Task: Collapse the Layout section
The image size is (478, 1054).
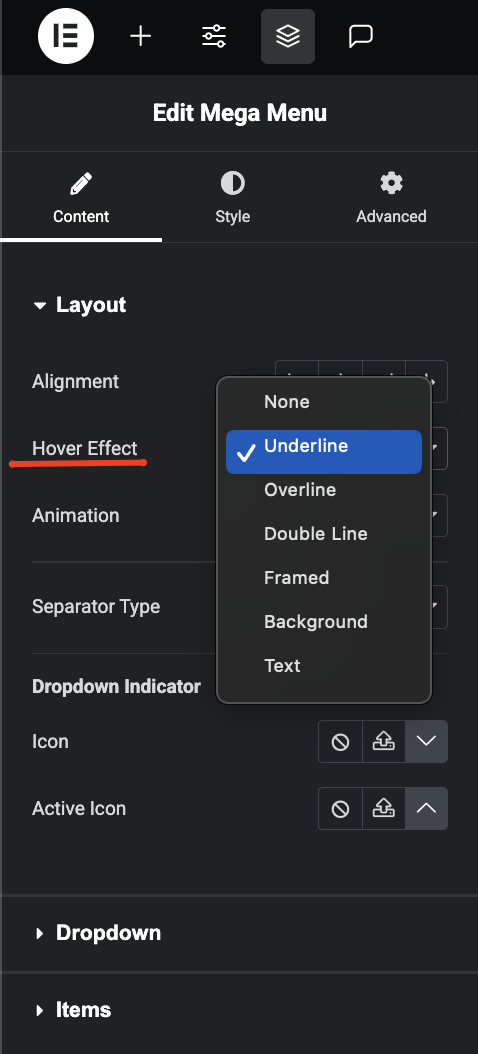Action: [x=79, y=305]
